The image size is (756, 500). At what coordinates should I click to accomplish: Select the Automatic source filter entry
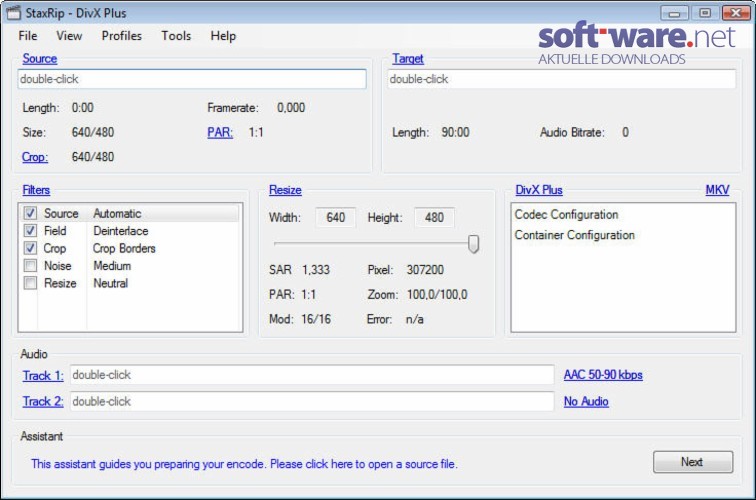117,213
